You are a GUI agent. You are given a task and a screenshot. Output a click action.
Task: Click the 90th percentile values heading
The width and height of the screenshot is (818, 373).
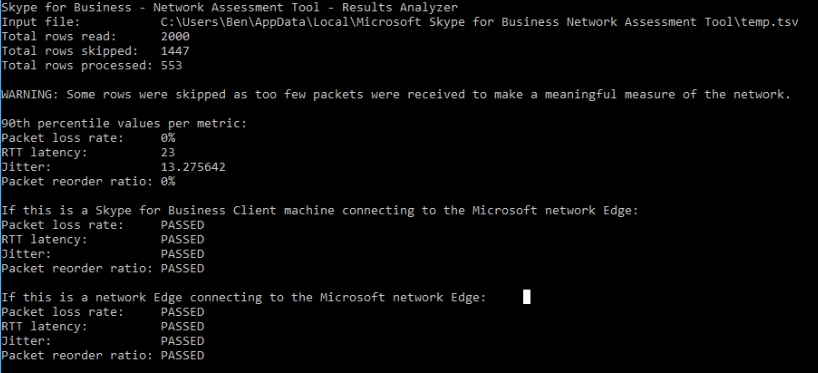(124, 124)
